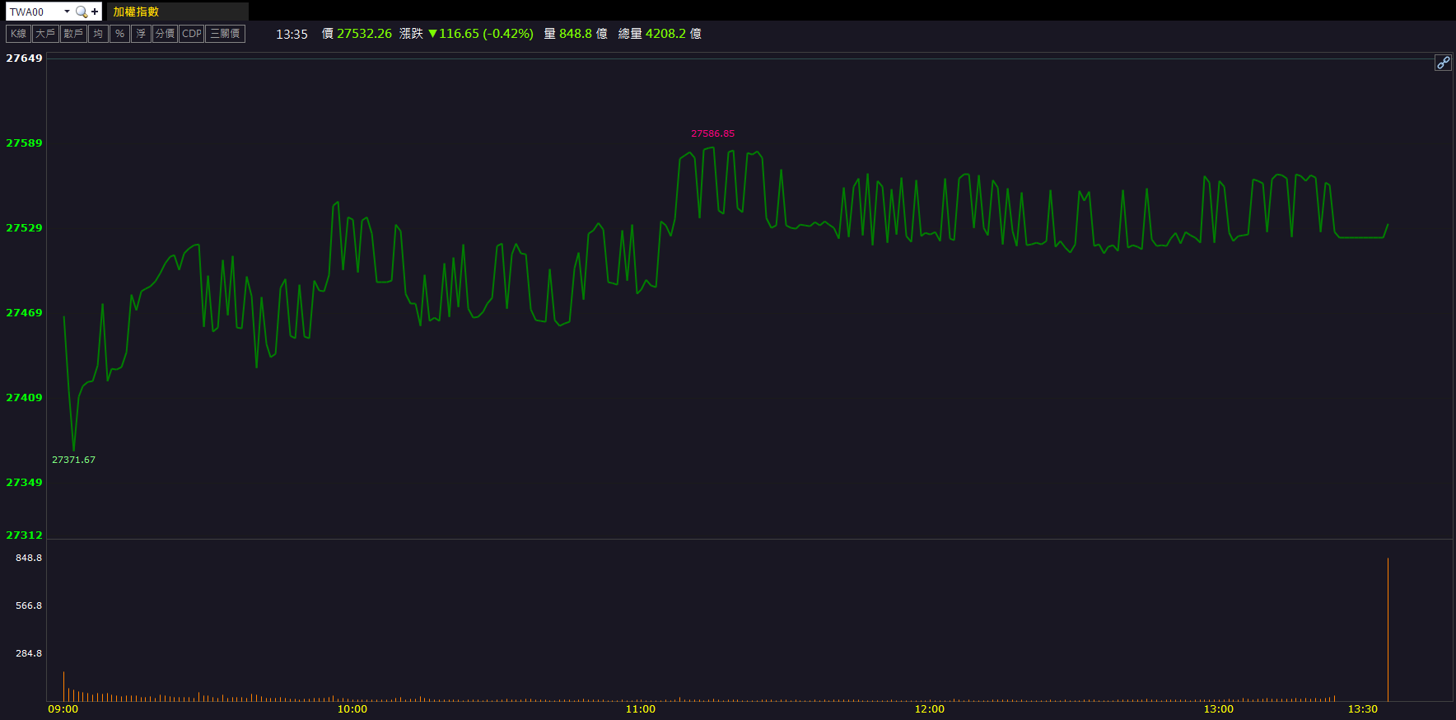The image size is (1456, 720).
Task: Switch to the K線 chart view
Action: pos(18,34)
